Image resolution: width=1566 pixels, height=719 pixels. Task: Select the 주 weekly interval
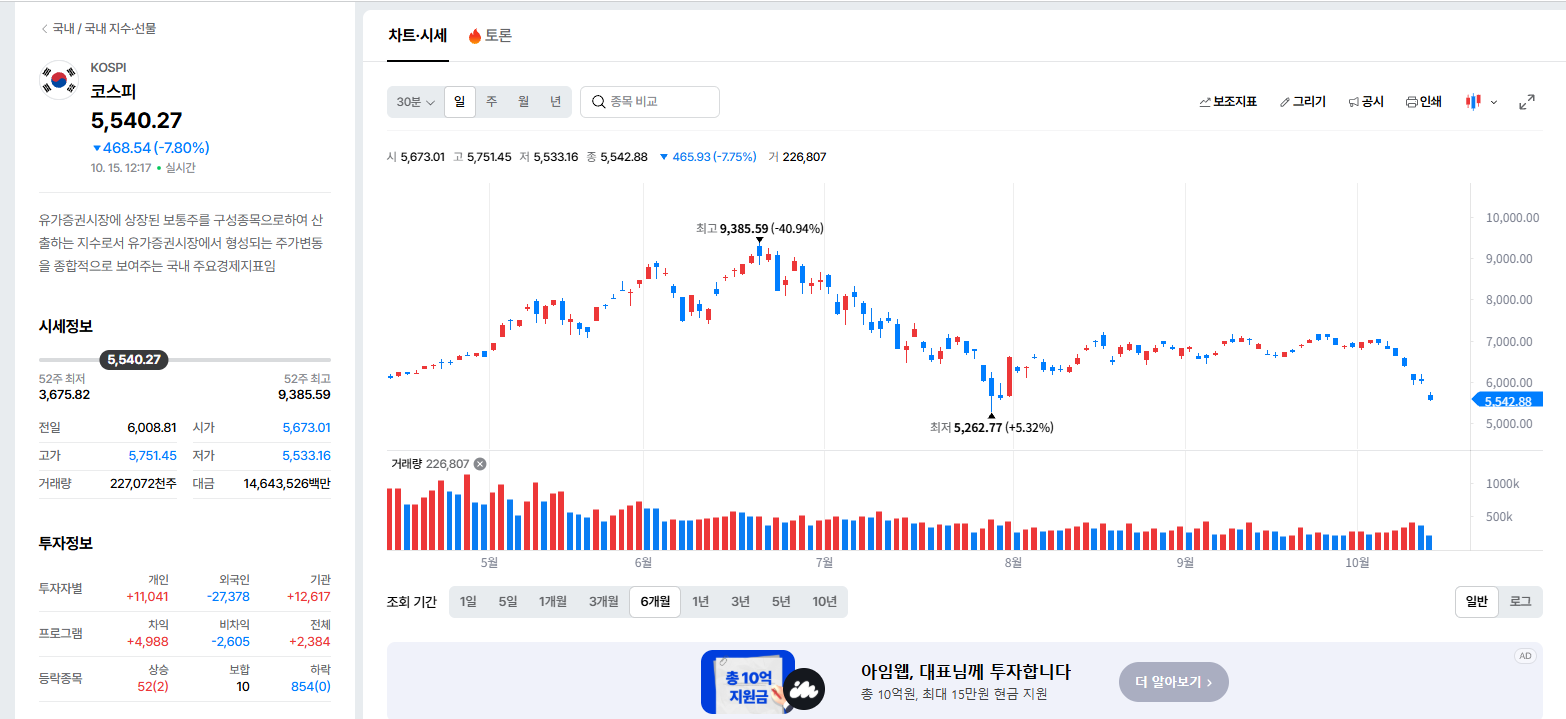click(x=492, y=102)
